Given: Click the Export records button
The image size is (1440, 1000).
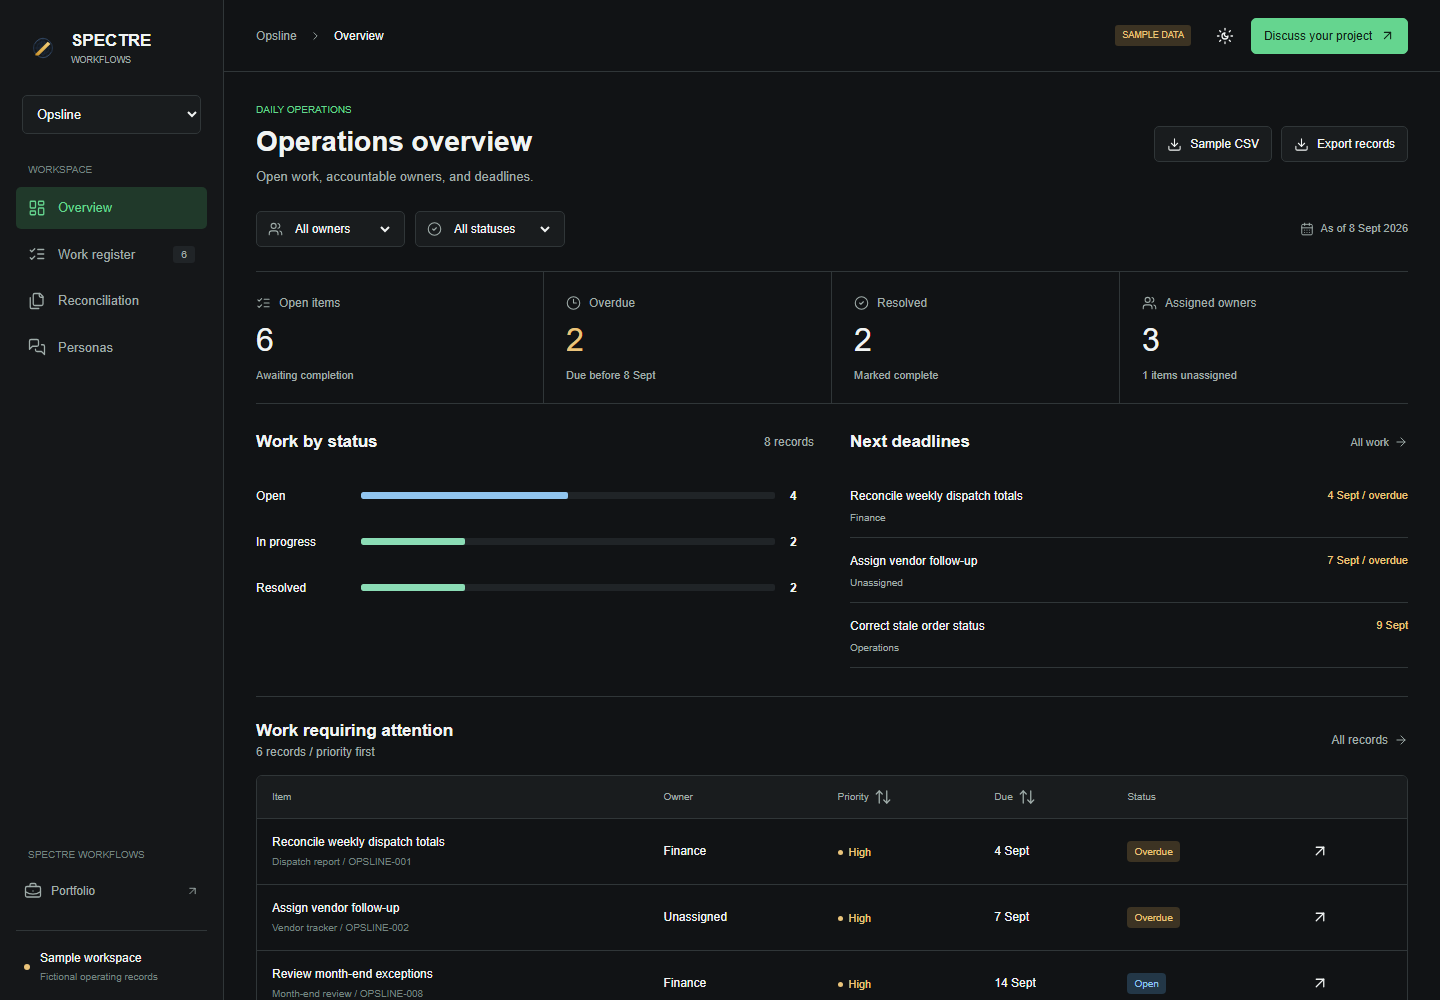Looking at the screenshot, I should pos(1344,144).
